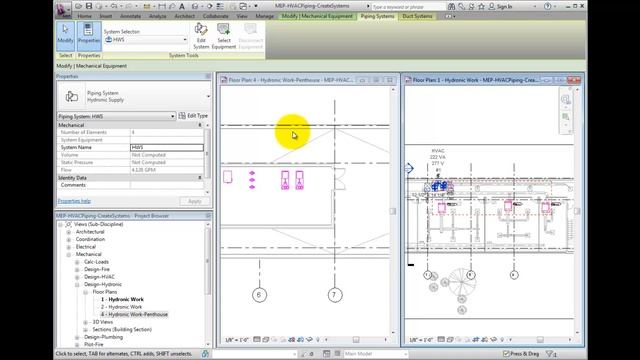Click the Apply button in Properties

[x=195, y=201]
